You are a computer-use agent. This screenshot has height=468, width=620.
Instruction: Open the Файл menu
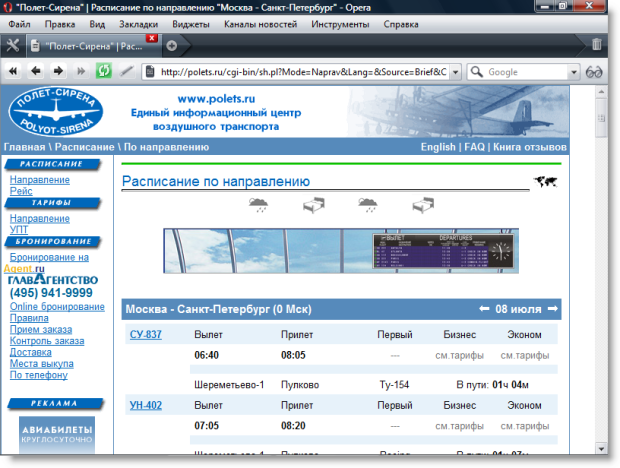[19, 25]
